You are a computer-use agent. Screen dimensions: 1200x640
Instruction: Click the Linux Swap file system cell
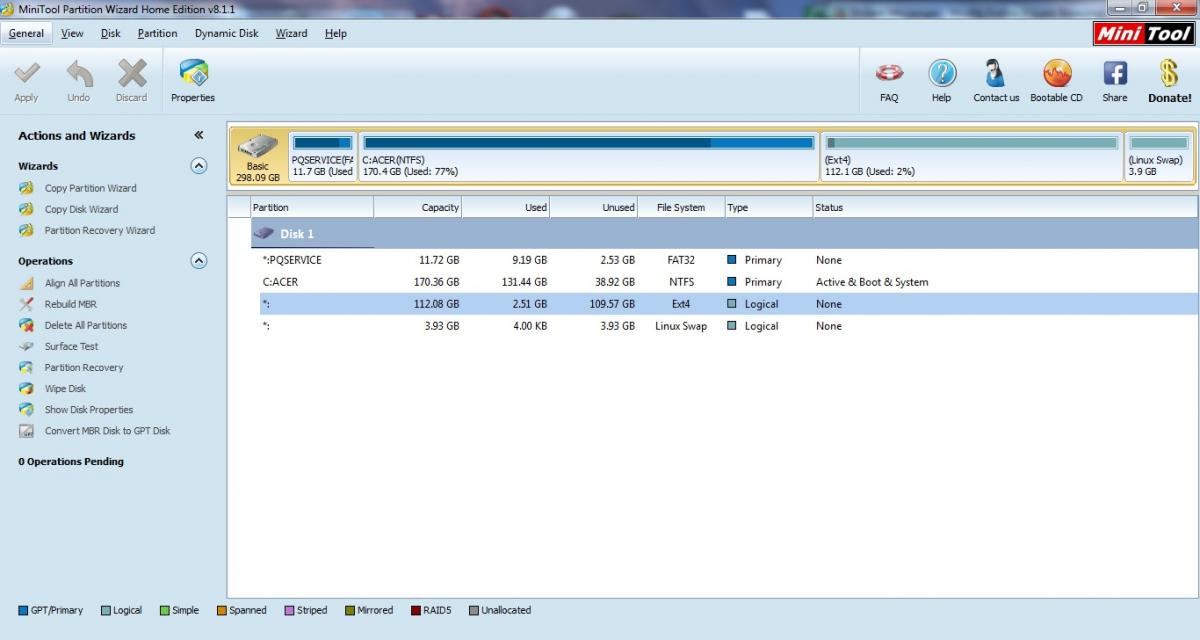tap(681, 326)
